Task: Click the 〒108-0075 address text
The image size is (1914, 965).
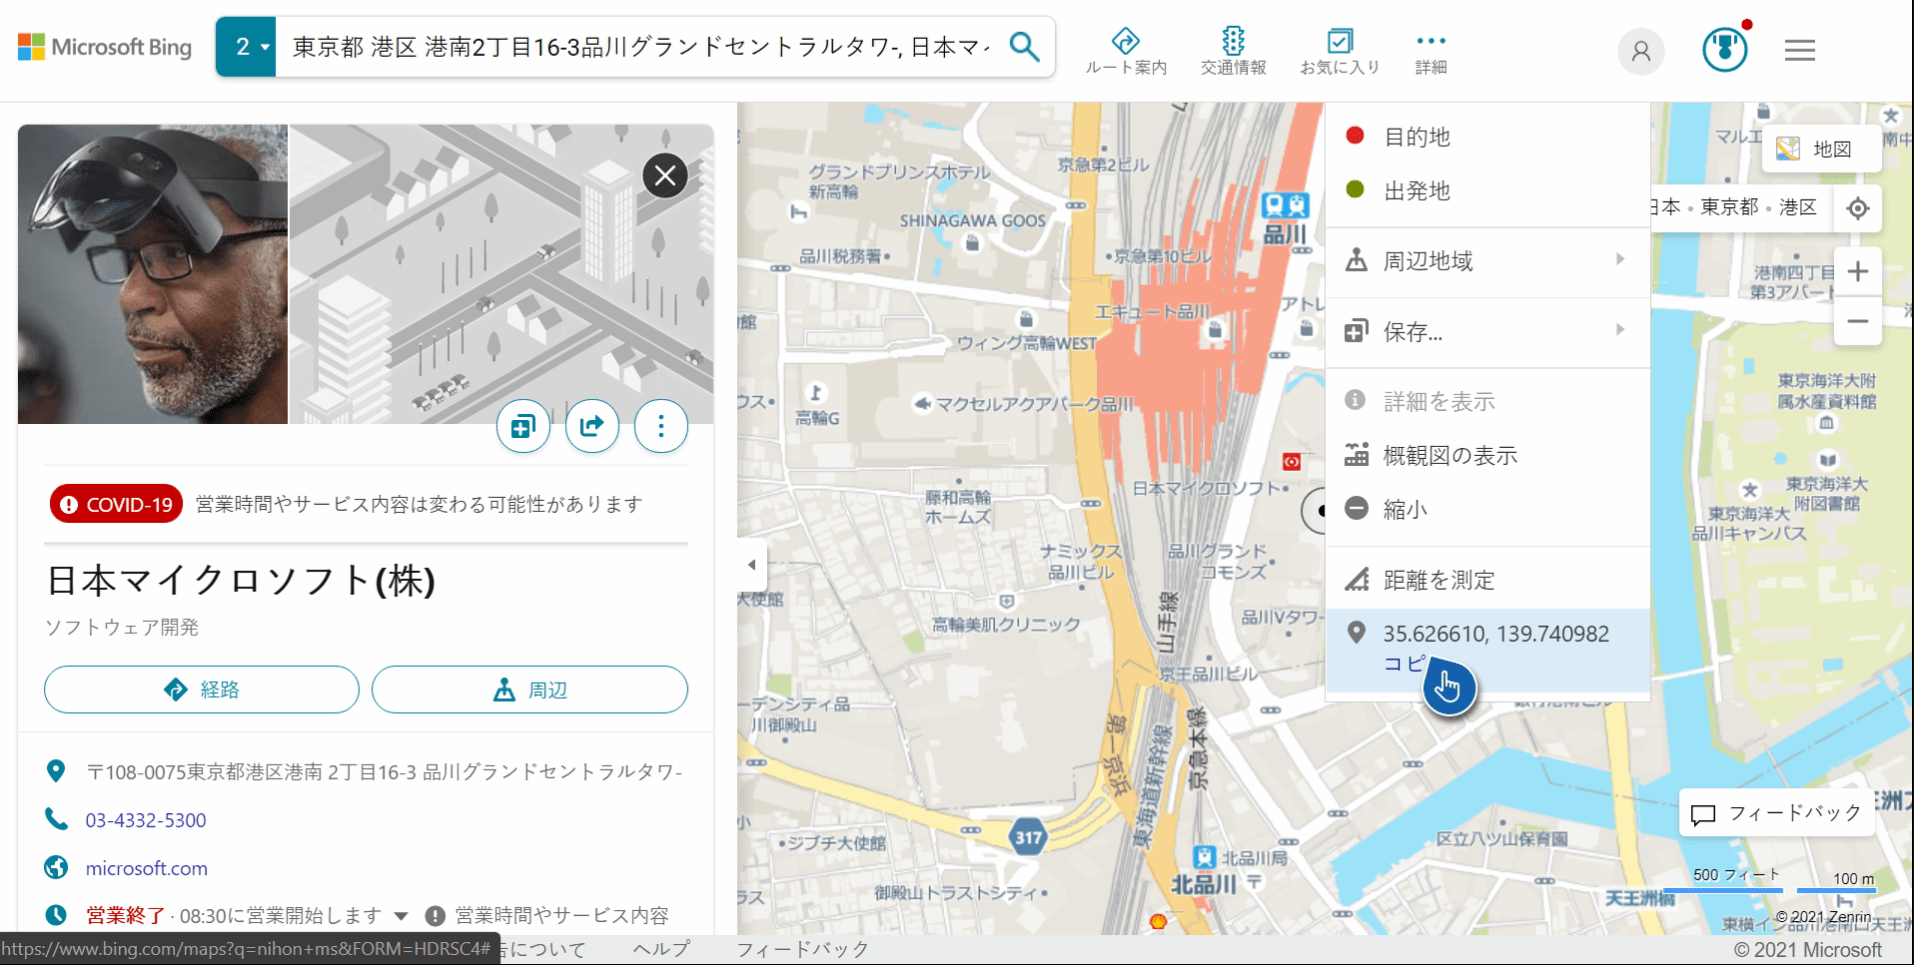Action: point(384,772)
